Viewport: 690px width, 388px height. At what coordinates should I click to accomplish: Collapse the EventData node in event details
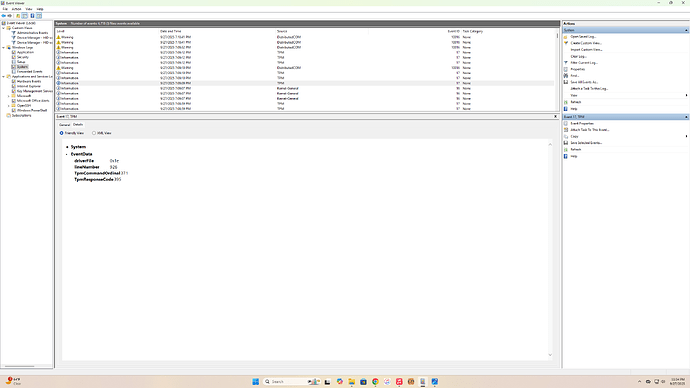67,154
